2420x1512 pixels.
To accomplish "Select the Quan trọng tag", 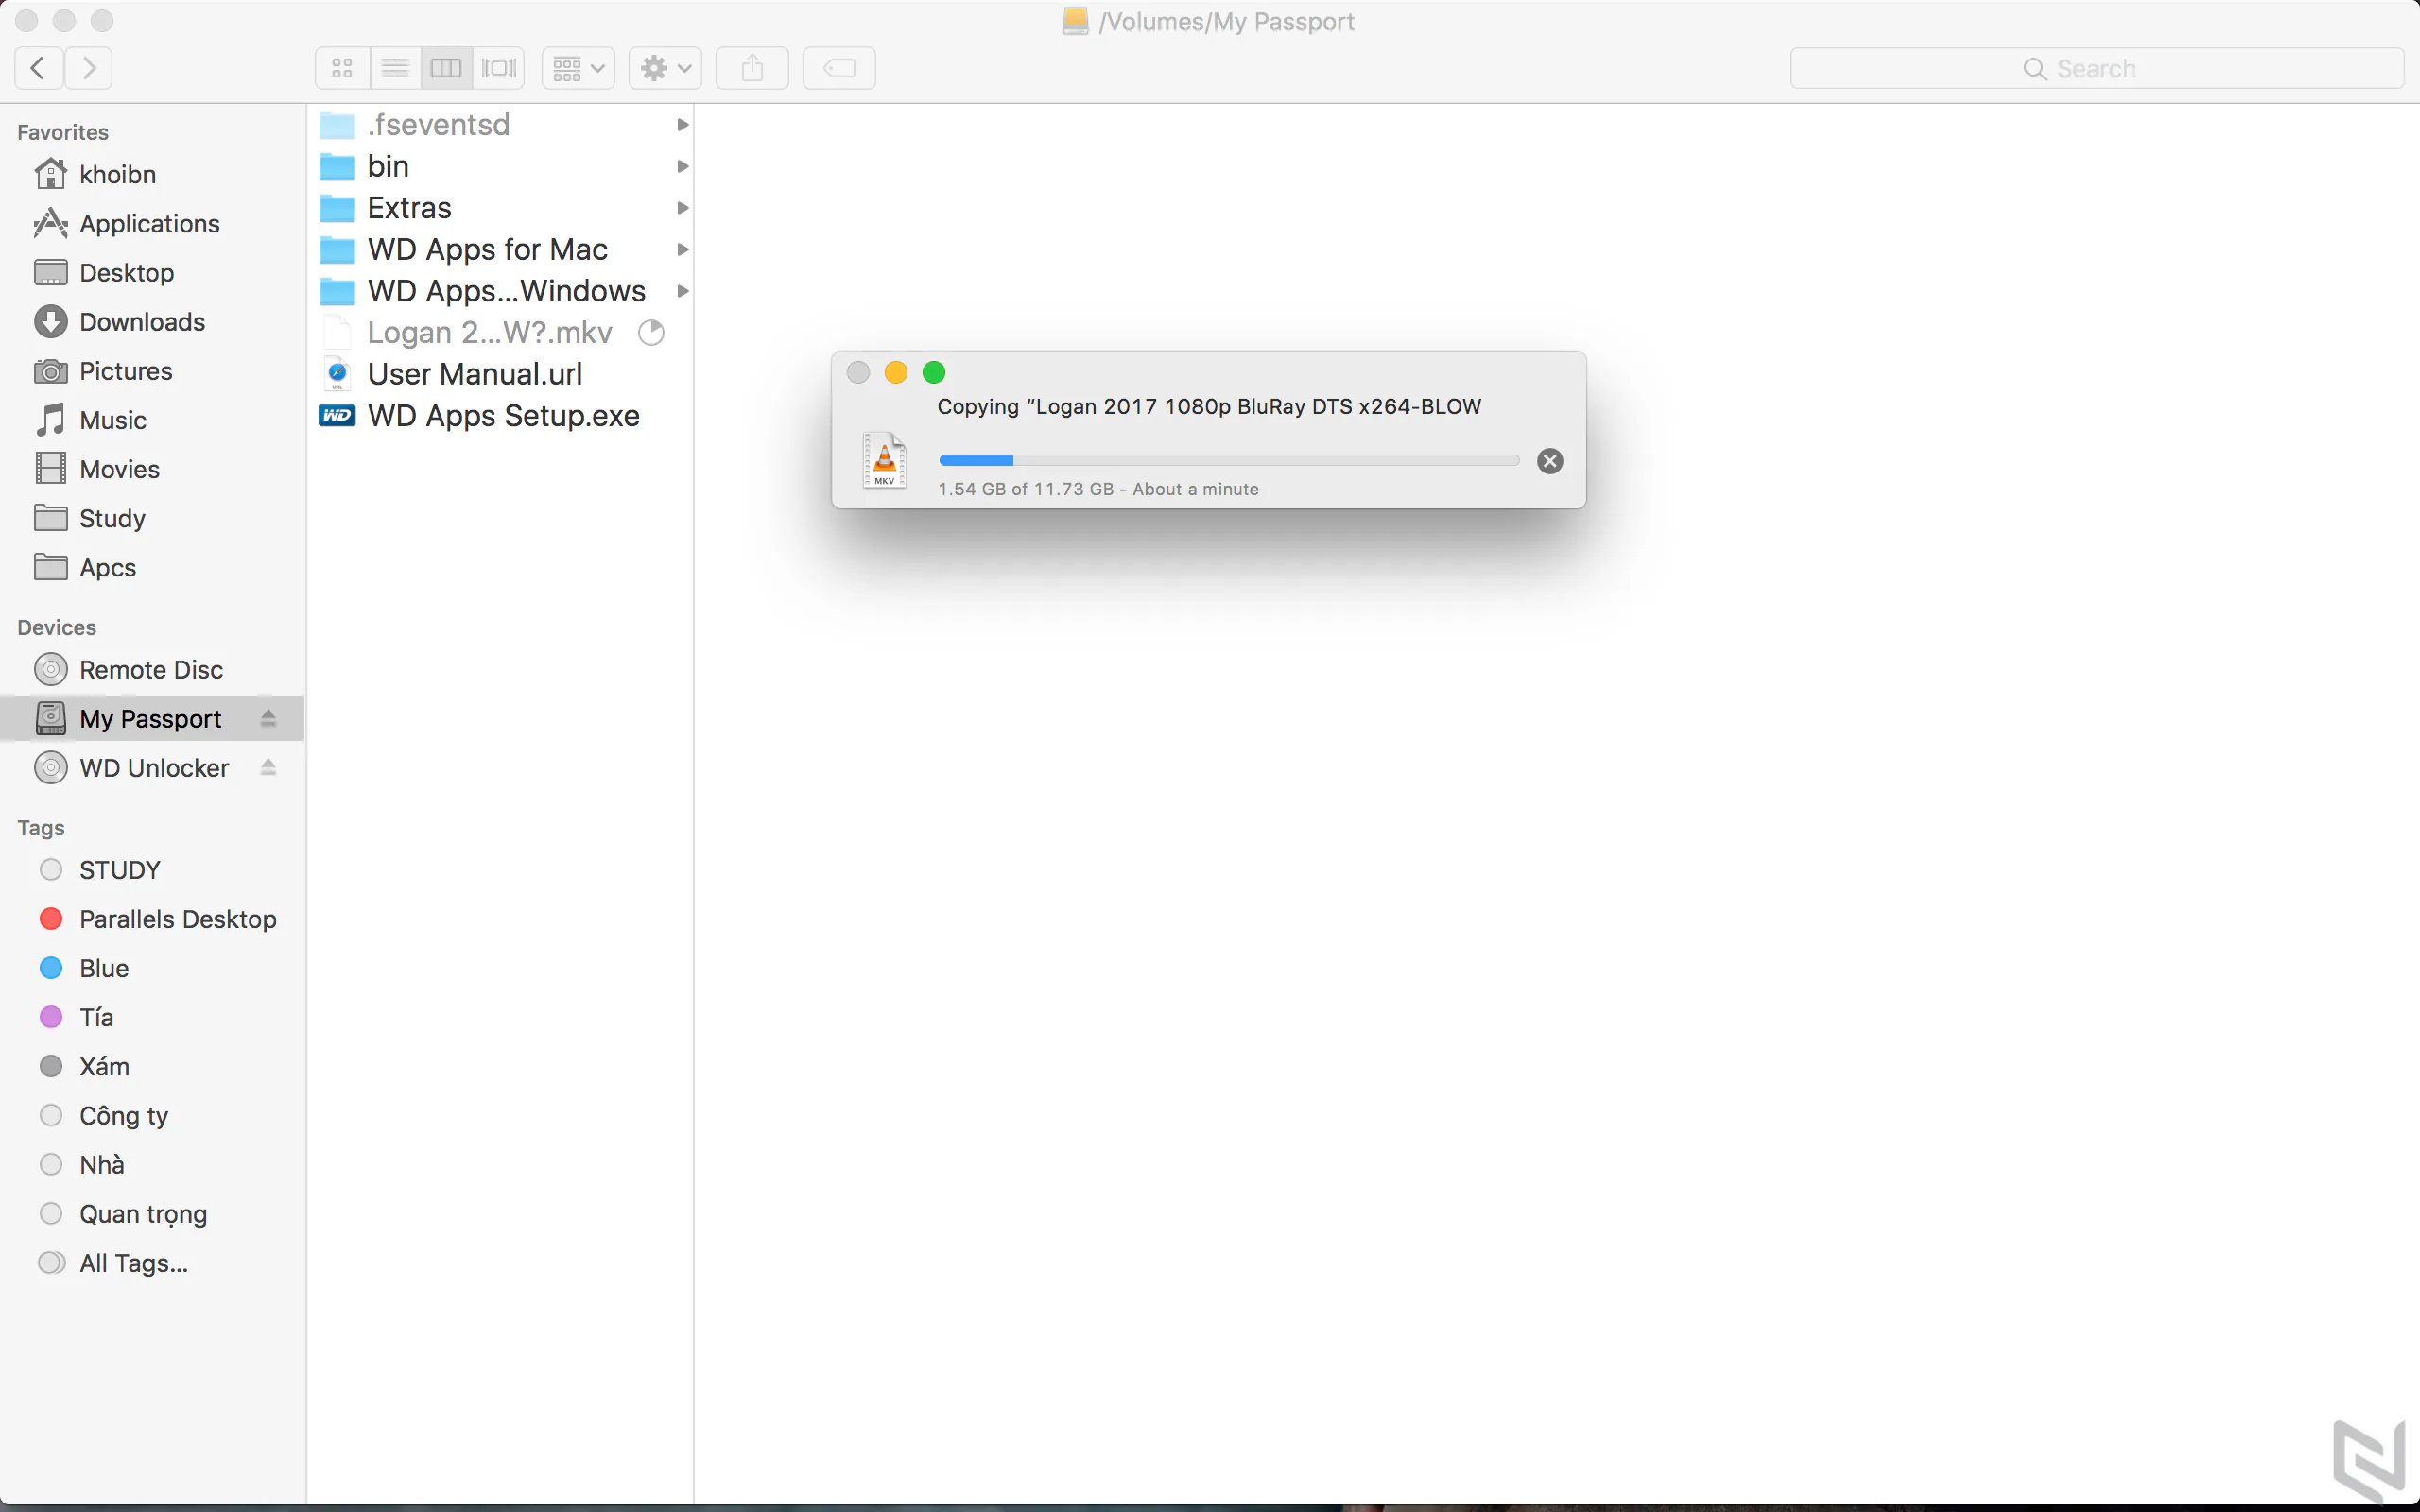I will [x=152, y=1212].
